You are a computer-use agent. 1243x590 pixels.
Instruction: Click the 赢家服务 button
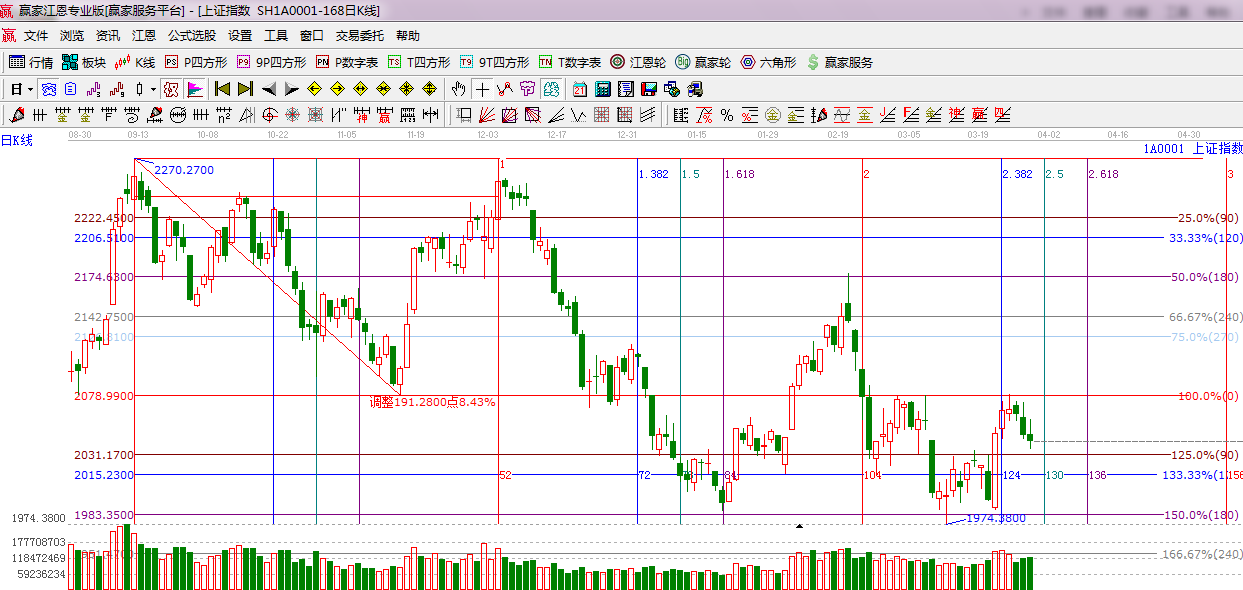839,62
